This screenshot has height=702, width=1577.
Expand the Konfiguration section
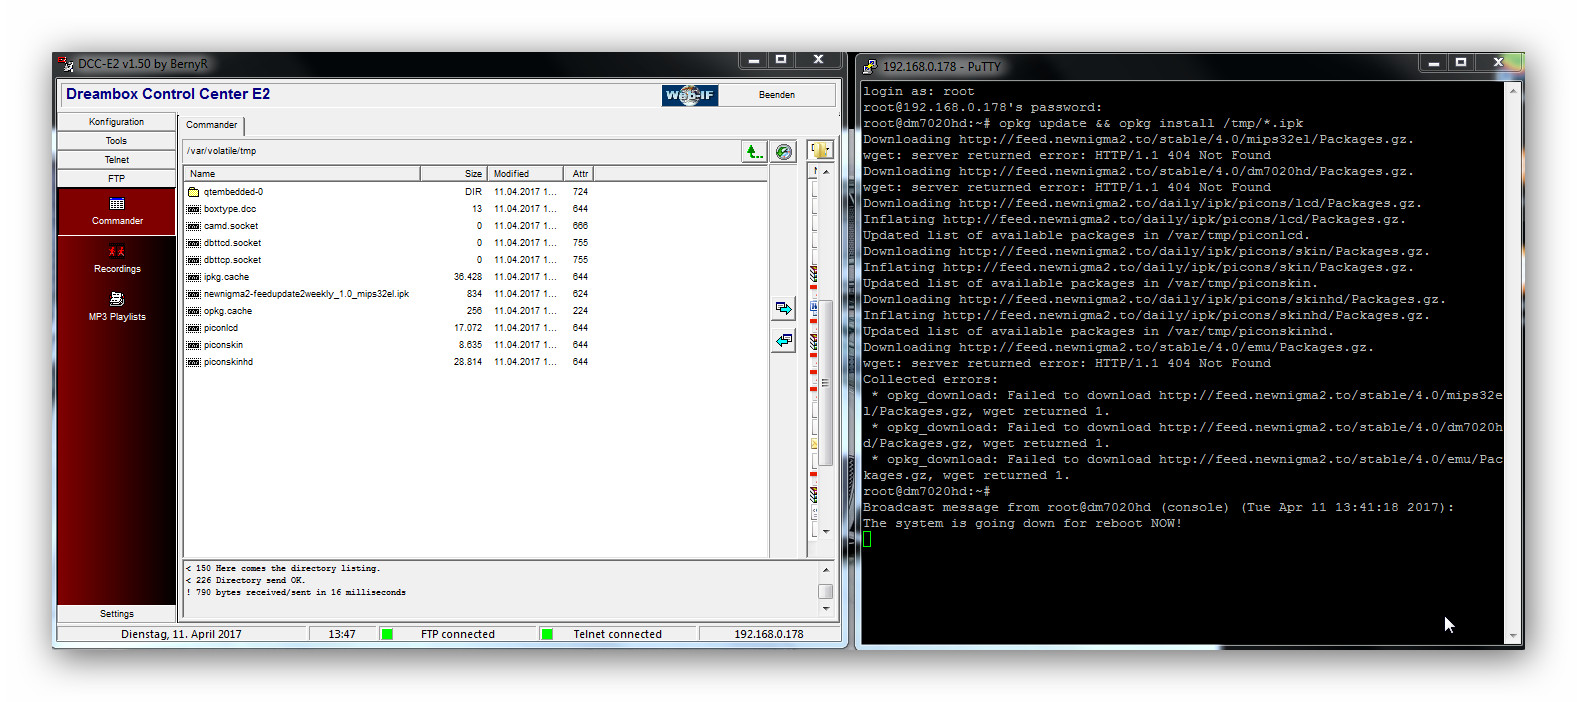tap(117, 122)
